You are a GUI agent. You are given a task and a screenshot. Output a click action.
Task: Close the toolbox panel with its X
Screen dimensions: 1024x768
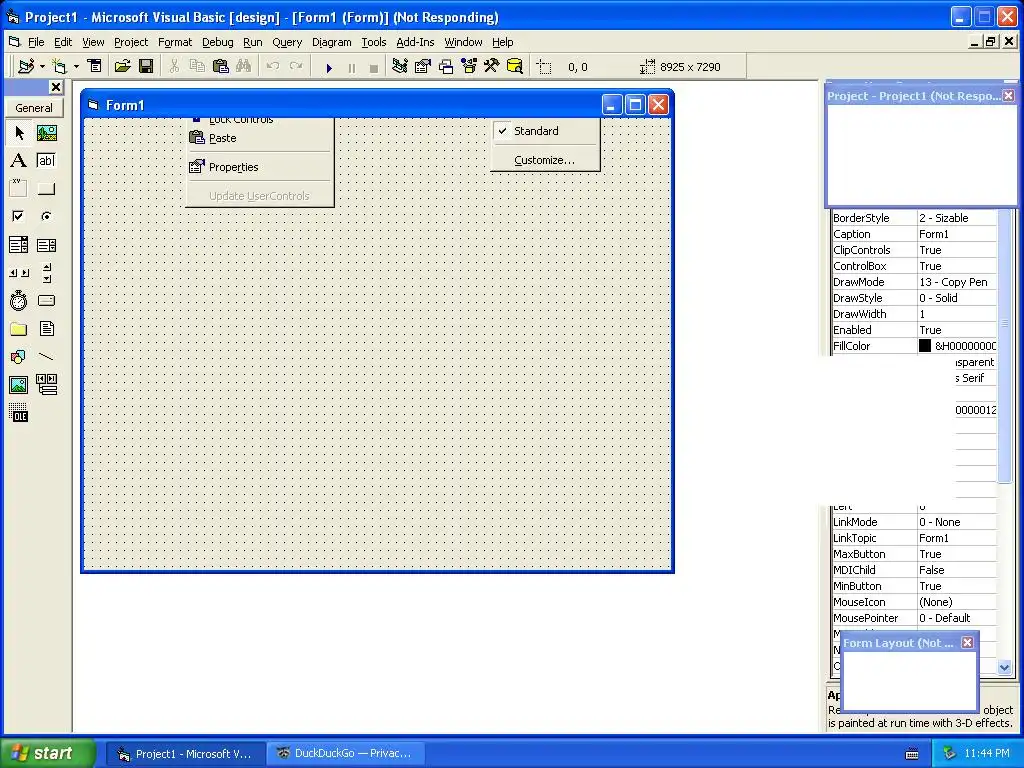(x=56, y=87)
